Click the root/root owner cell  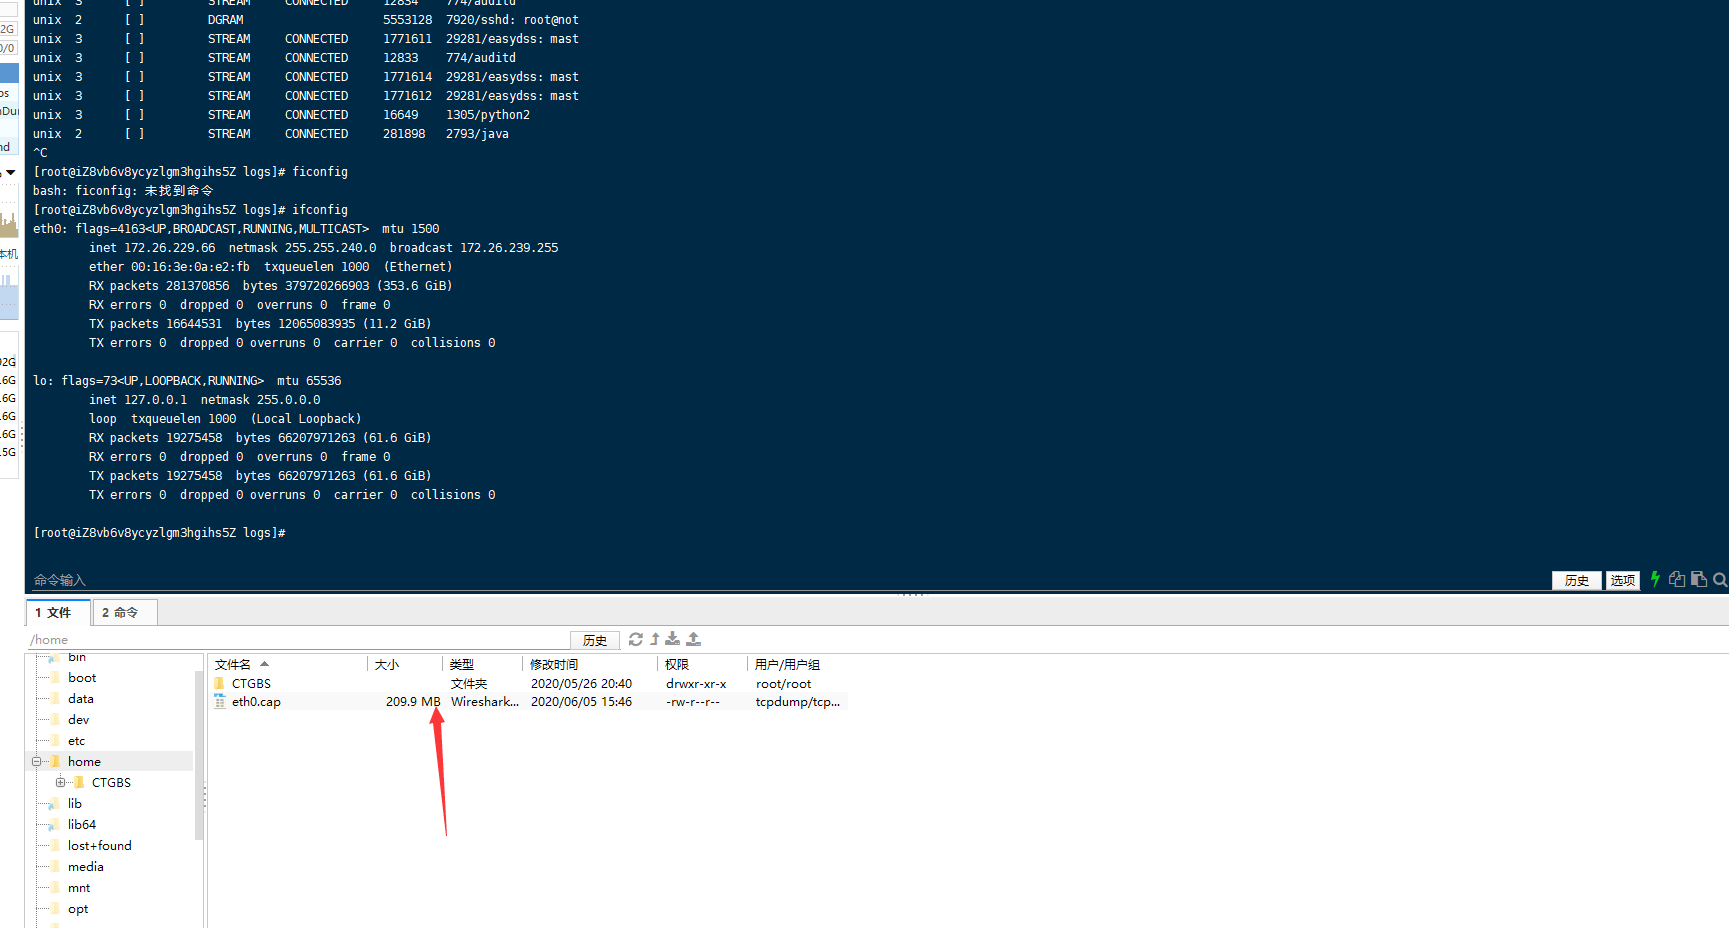(783, 684)
